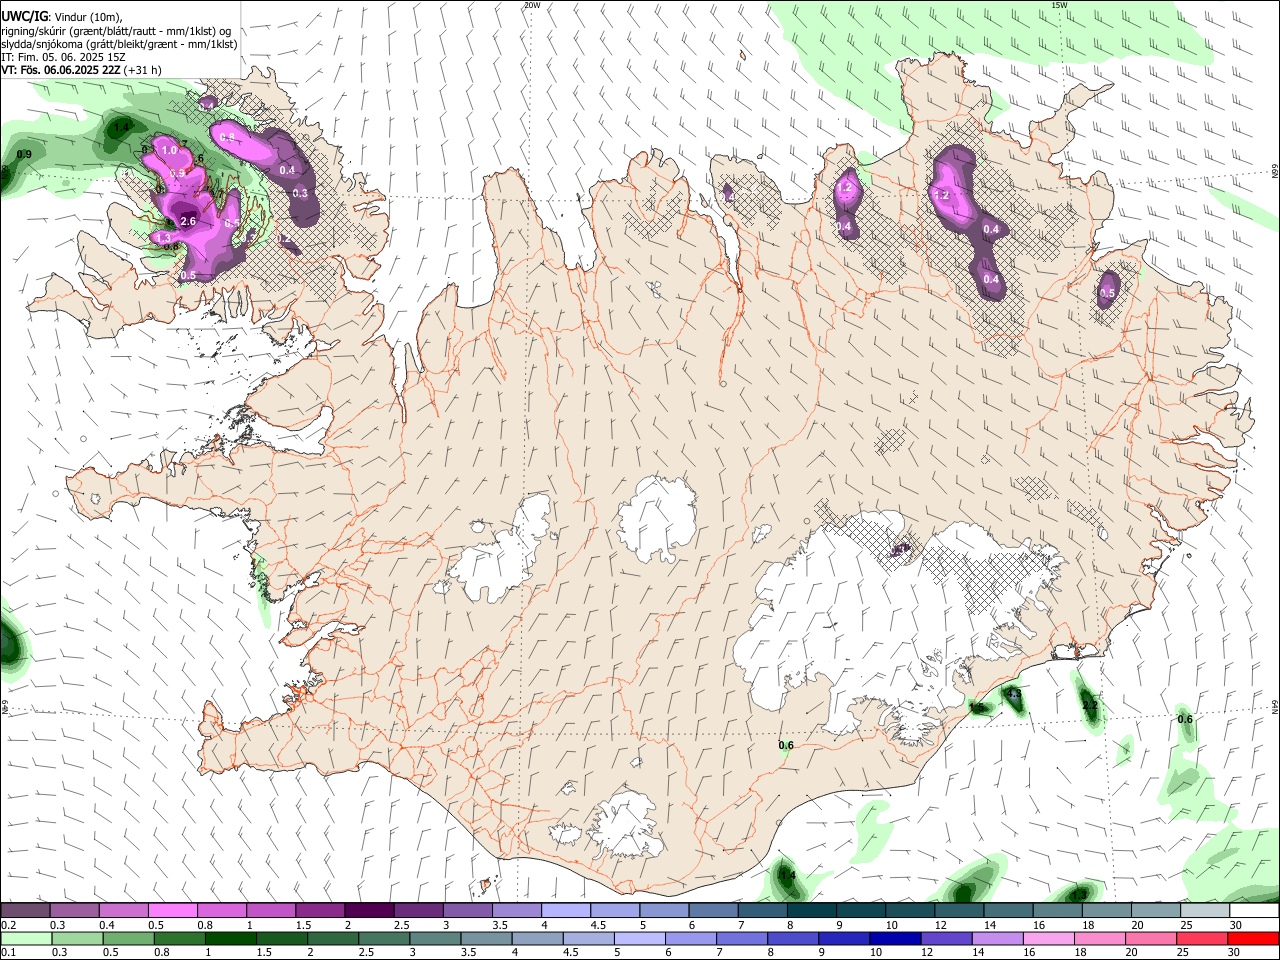Click the 20W longitude label at top

click(532, 5)
